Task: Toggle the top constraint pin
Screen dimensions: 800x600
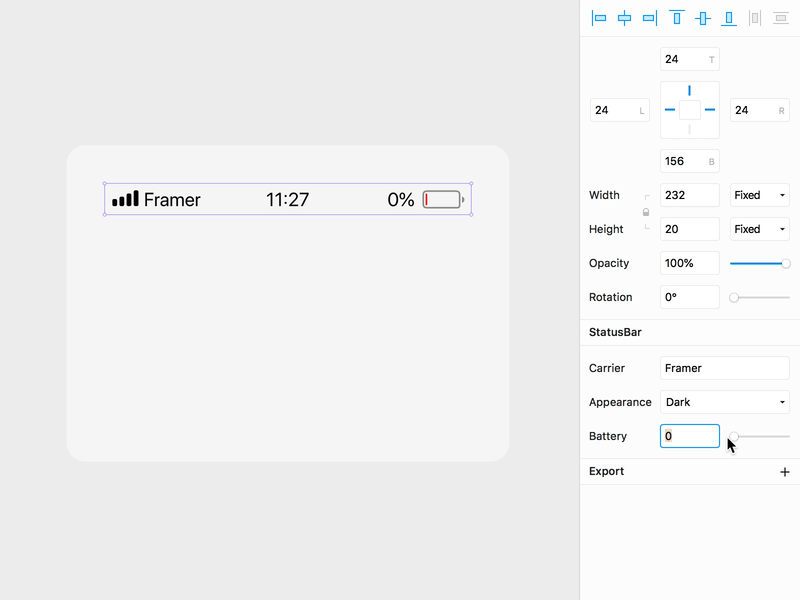Action: coord(689,91)
